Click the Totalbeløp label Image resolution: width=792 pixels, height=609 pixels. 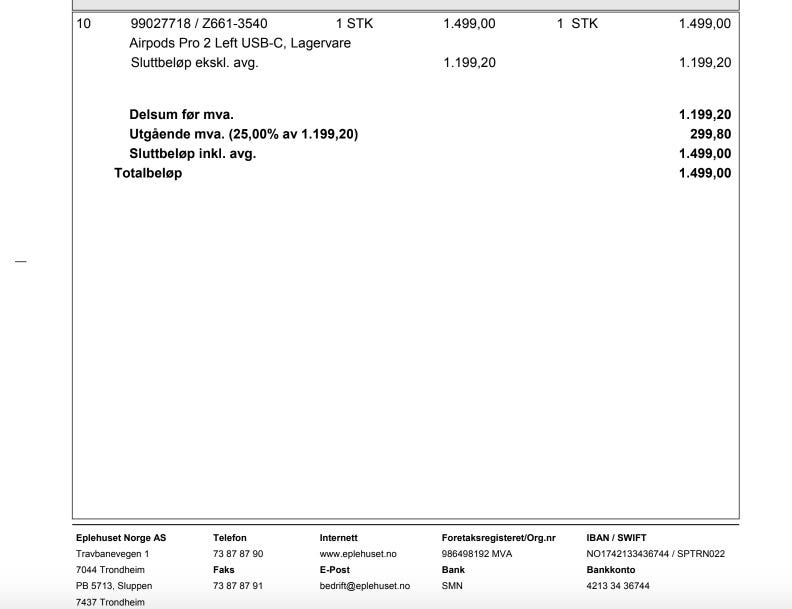[148, 173]
